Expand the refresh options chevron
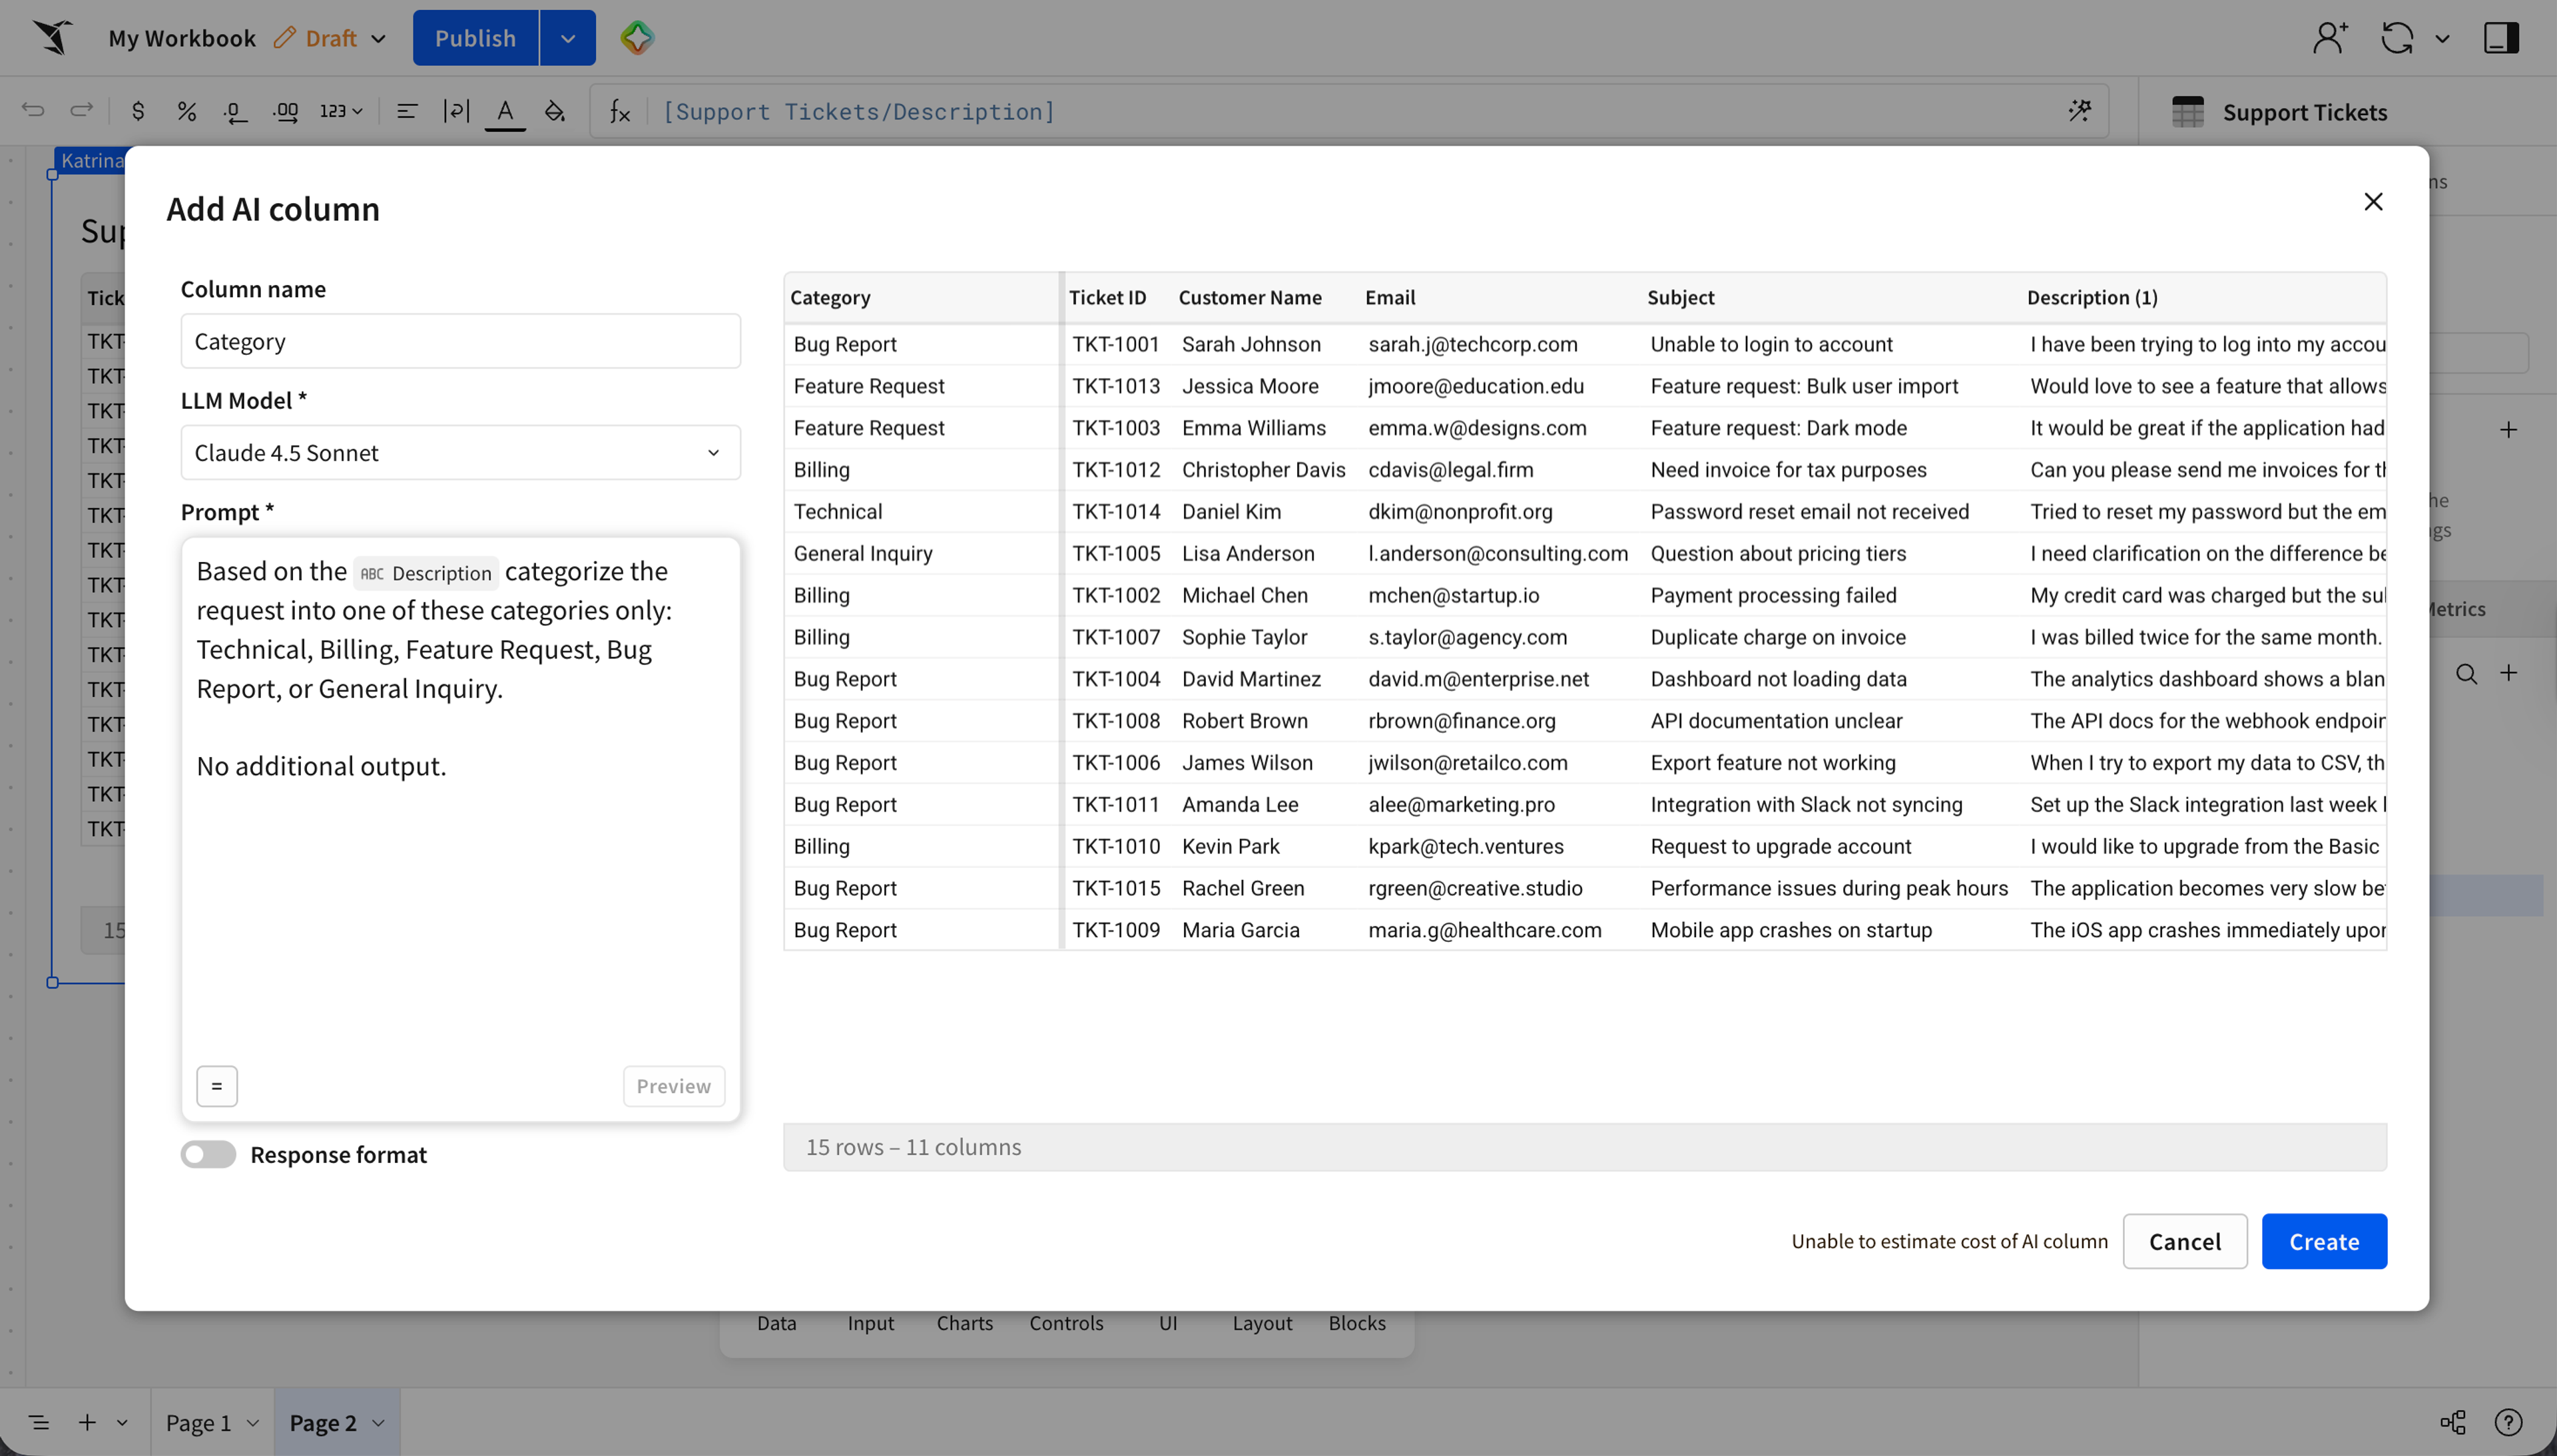 click(2443, 38)
